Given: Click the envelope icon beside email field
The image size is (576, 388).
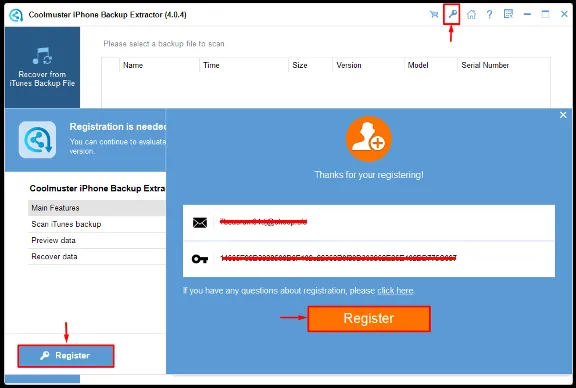Looking at the screenshot, I should pyautogui.click(x=200, y=223).
